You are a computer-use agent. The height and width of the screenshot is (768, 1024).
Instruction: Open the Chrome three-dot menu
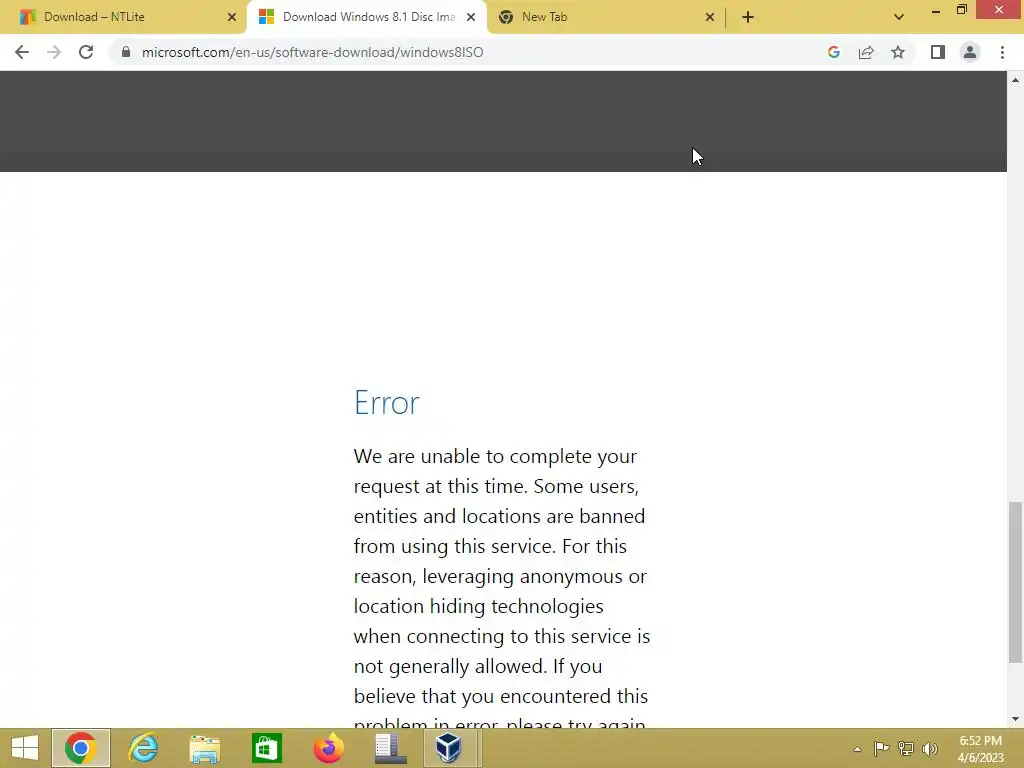[1002, 52]
